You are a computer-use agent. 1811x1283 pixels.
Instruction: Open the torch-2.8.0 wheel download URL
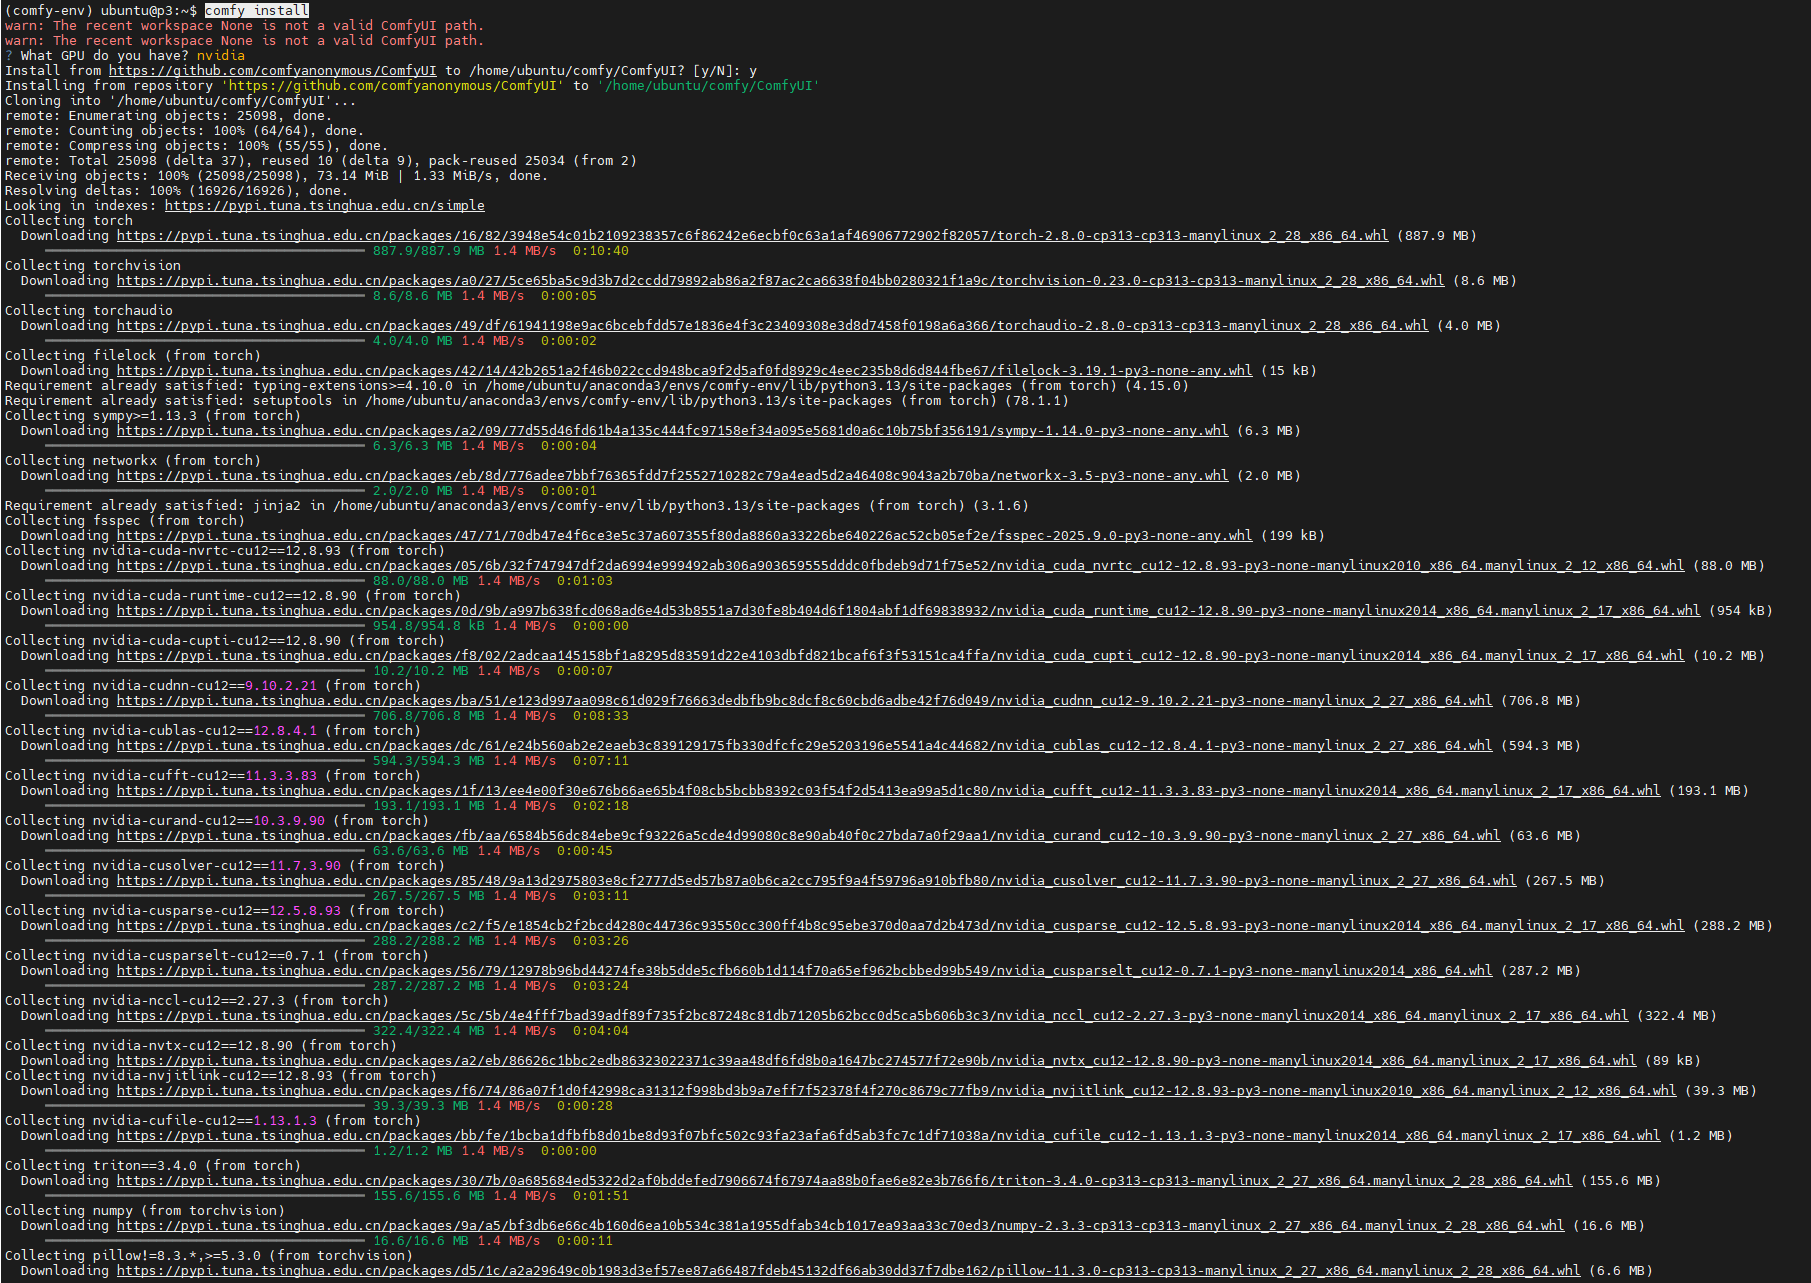point(752,236)
